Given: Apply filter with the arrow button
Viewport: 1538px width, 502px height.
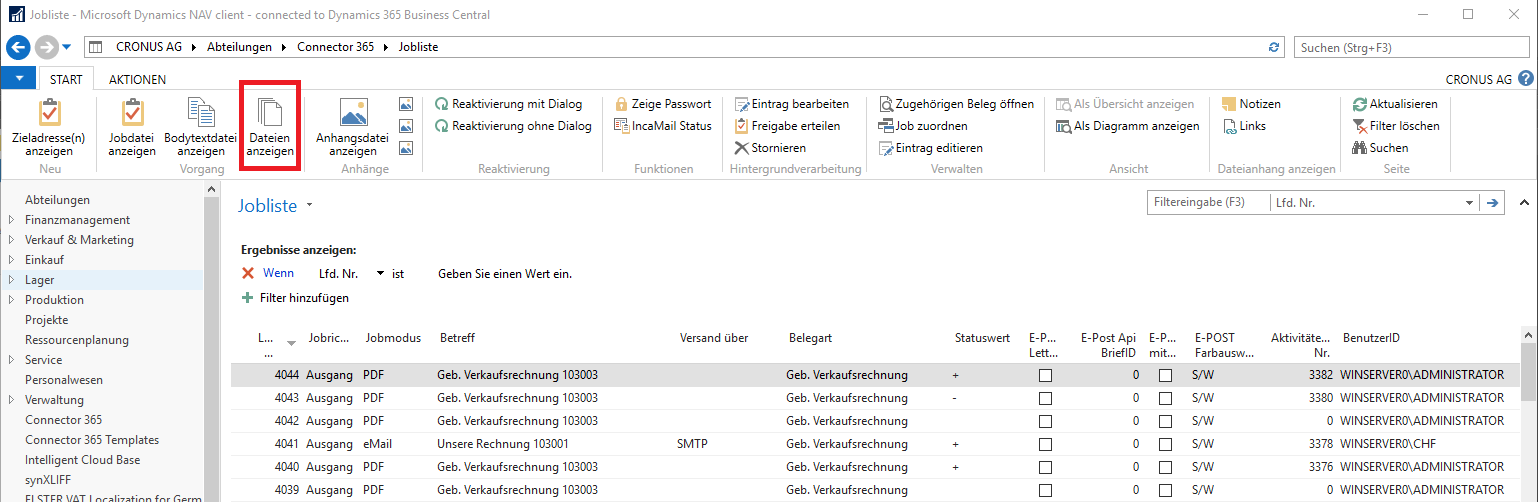Looking at the screenshot, I should pos(1493,203).
